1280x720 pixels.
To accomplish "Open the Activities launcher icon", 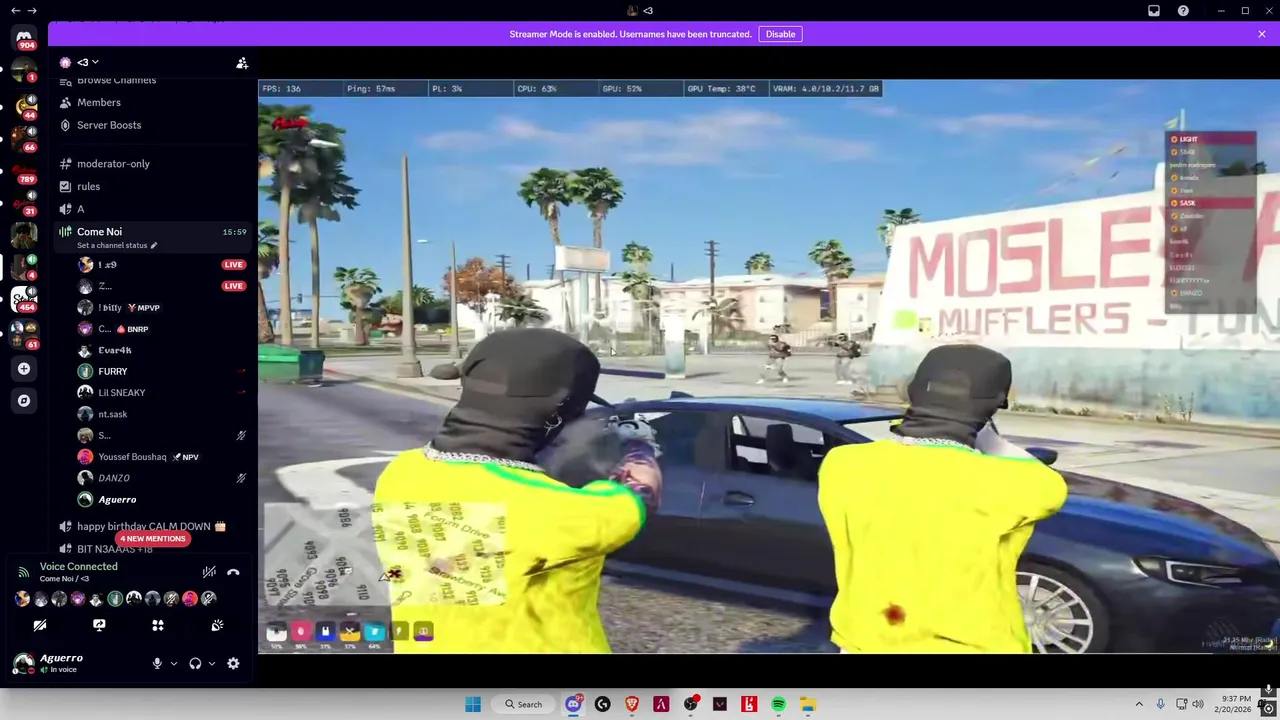I will point(158,625).
